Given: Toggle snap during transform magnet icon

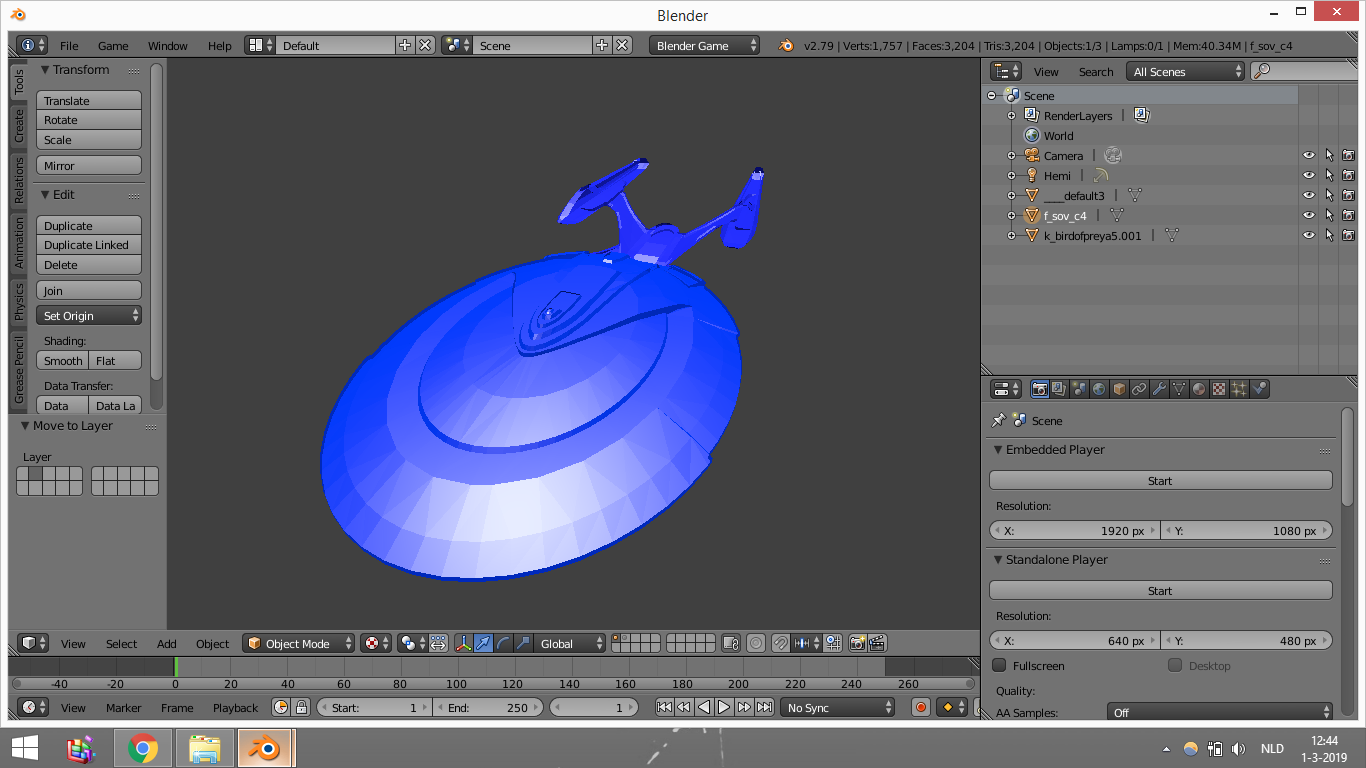Looking at the screenshot, I should (x=780, y=643).
